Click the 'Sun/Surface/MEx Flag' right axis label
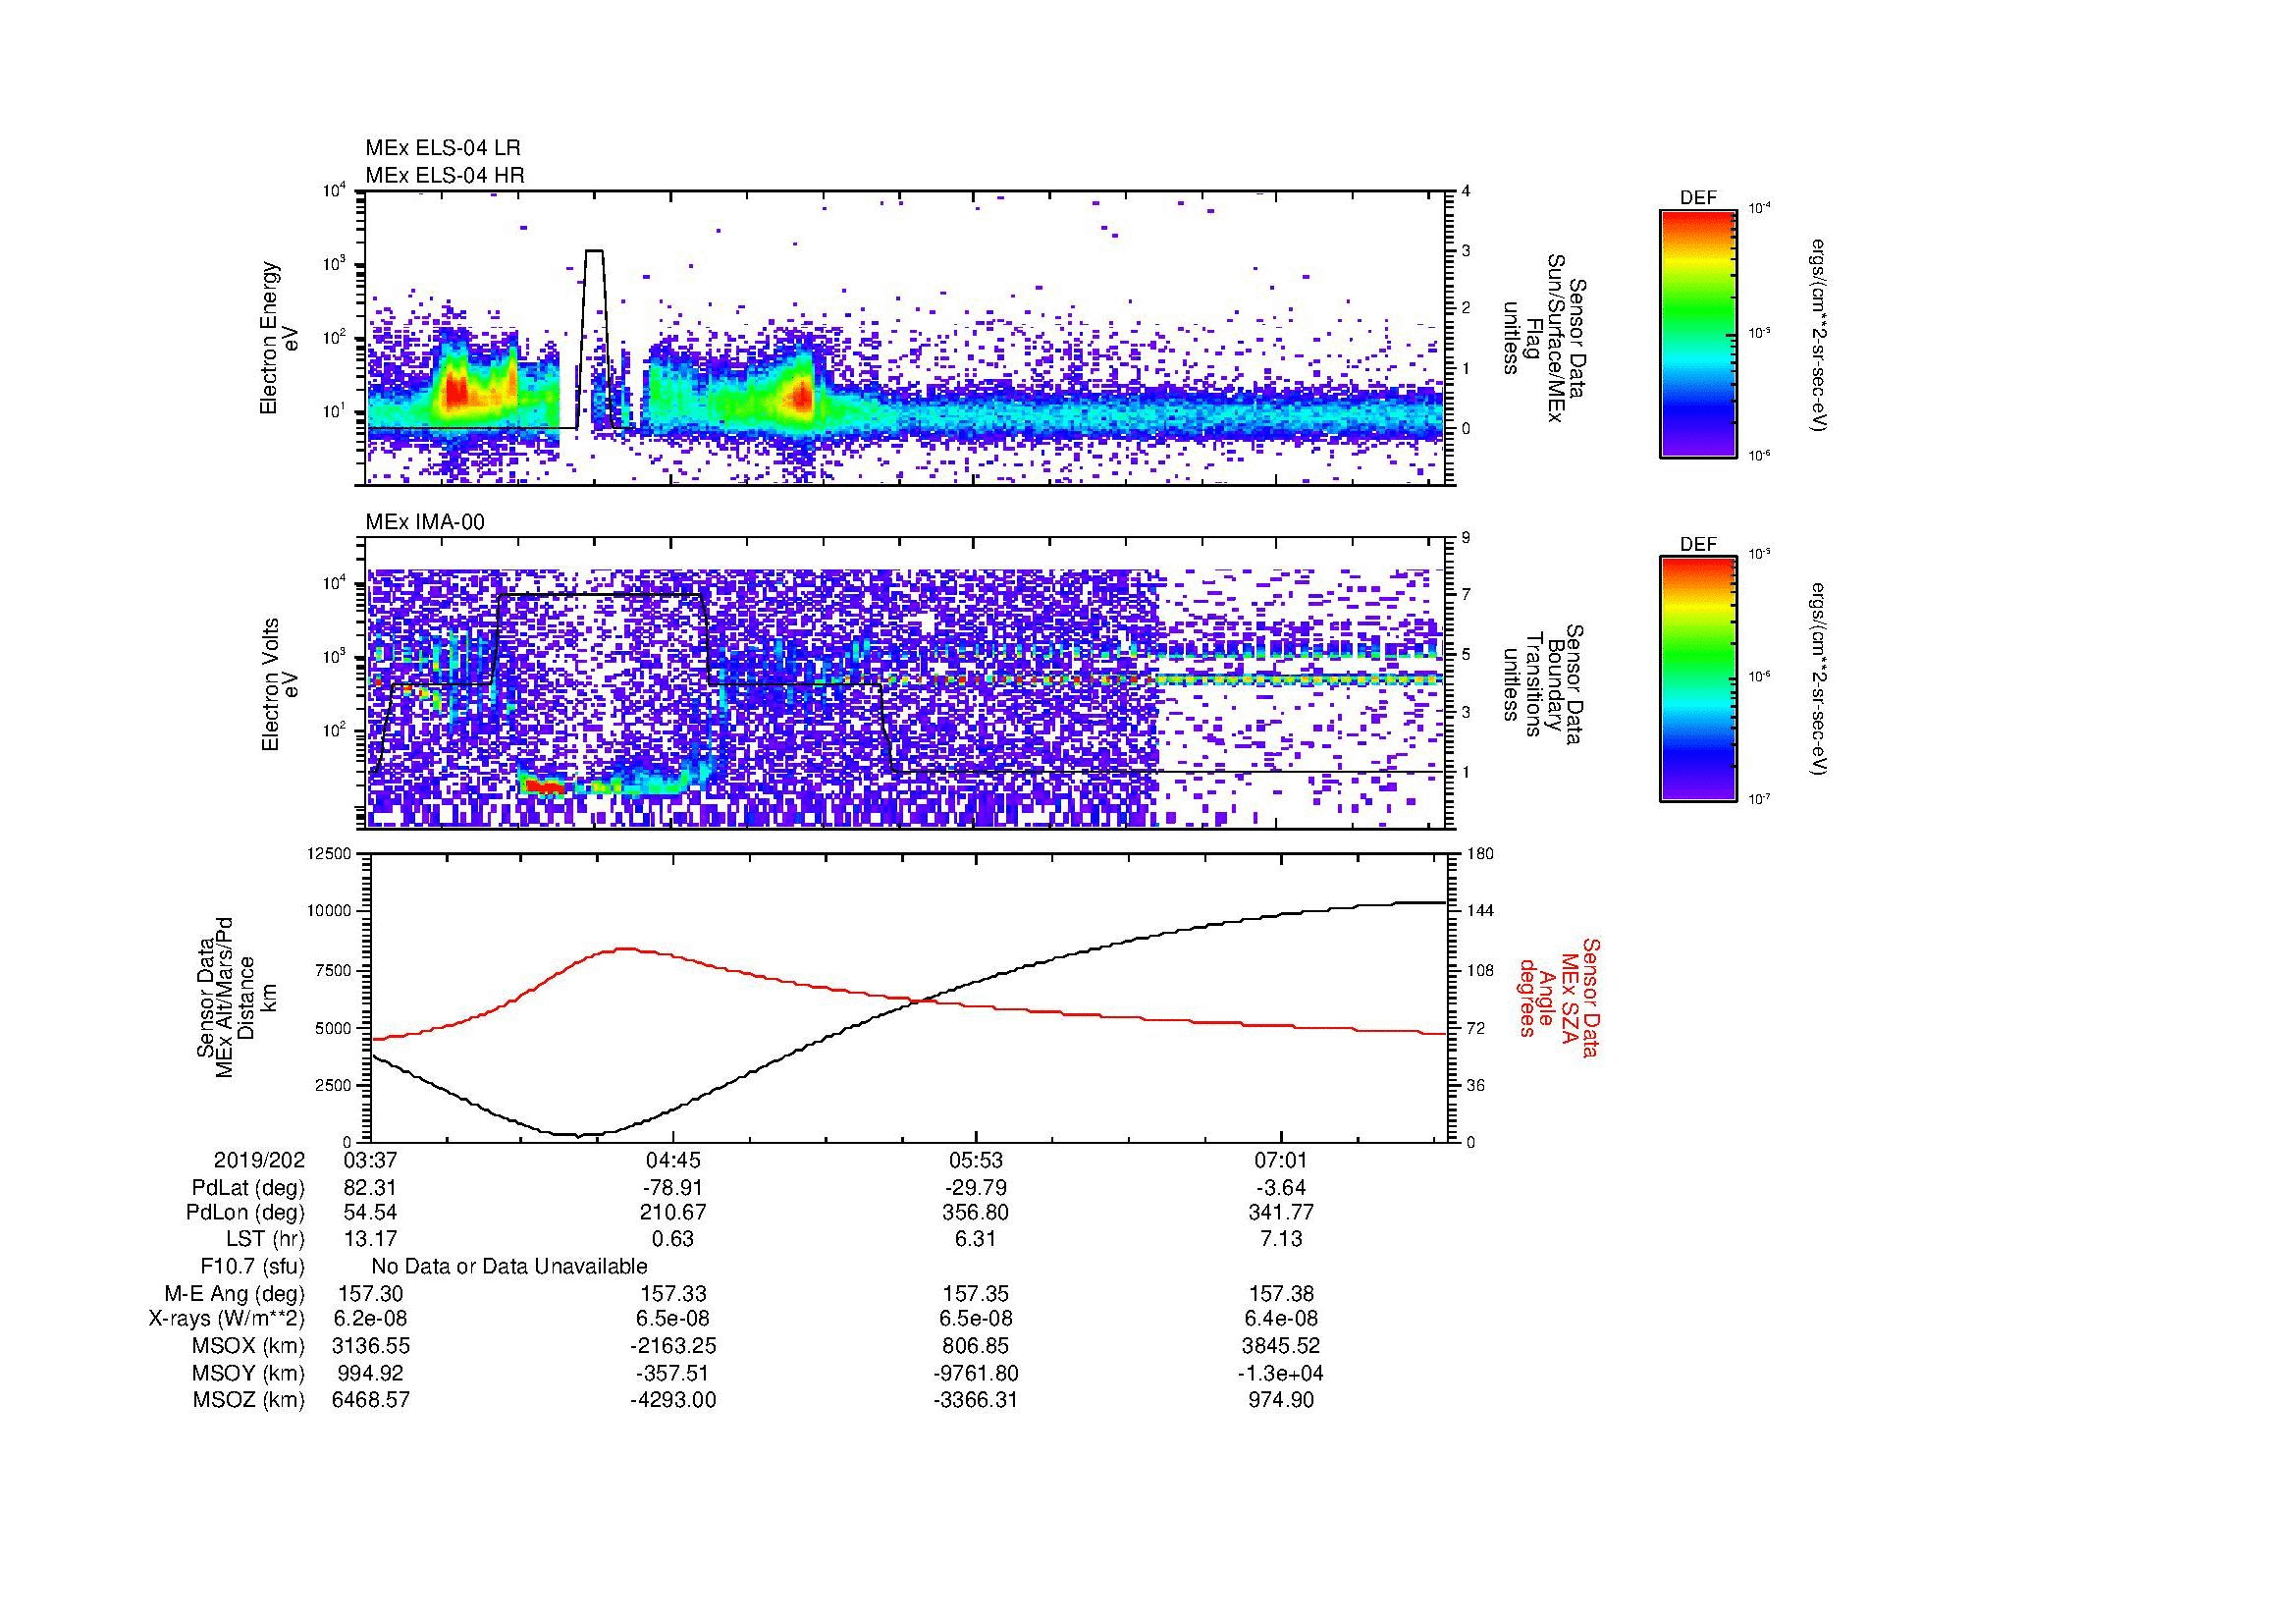This screenshot has height=1623, width=2296. [x=1543, y=338]
